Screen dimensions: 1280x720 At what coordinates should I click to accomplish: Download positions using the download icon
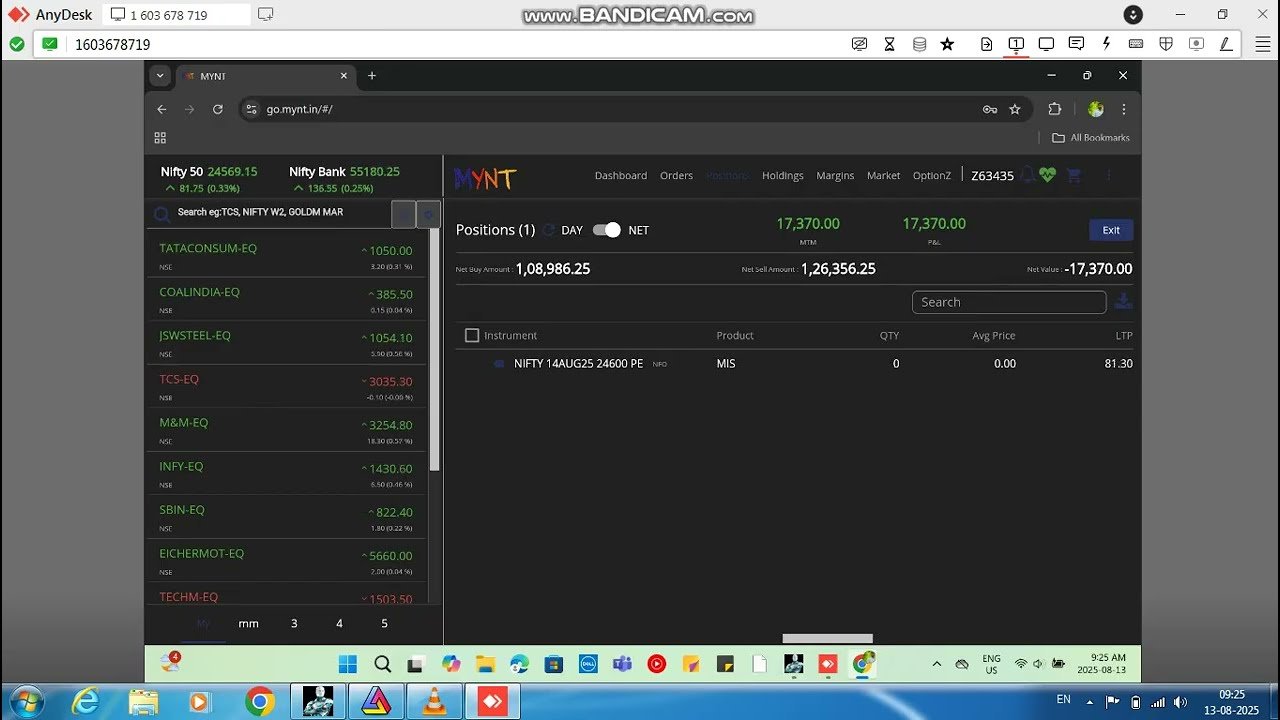click(1123, 300)
